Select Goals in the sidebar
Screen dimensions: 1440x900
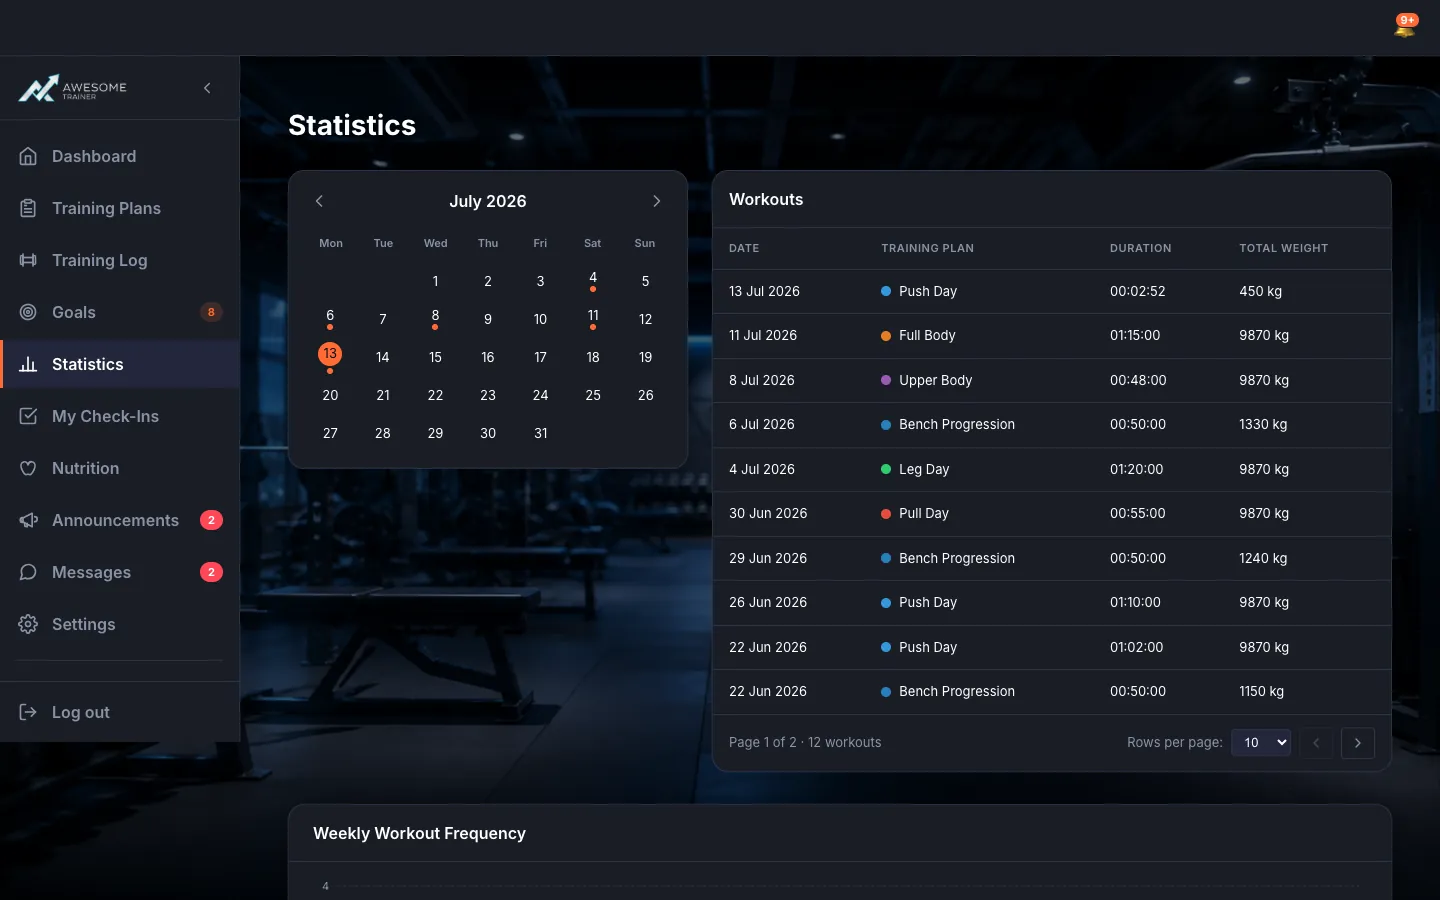120,312
